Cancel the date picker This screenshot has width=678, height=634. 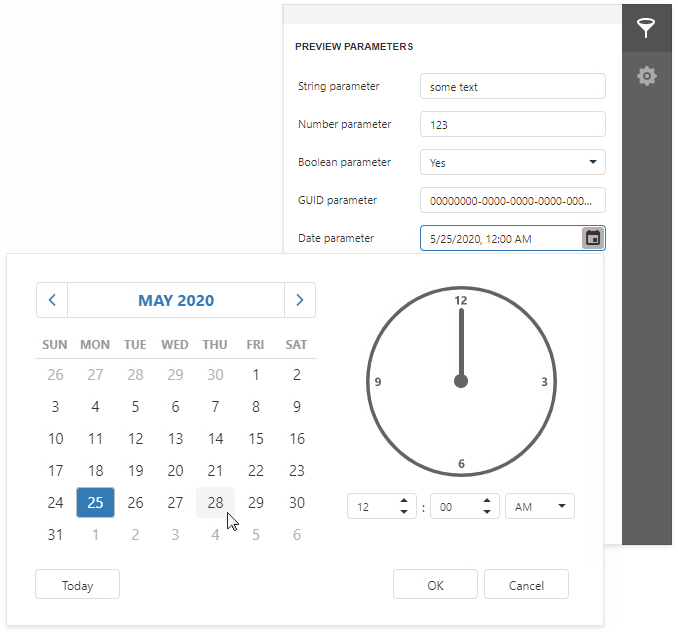click(526, 585)
